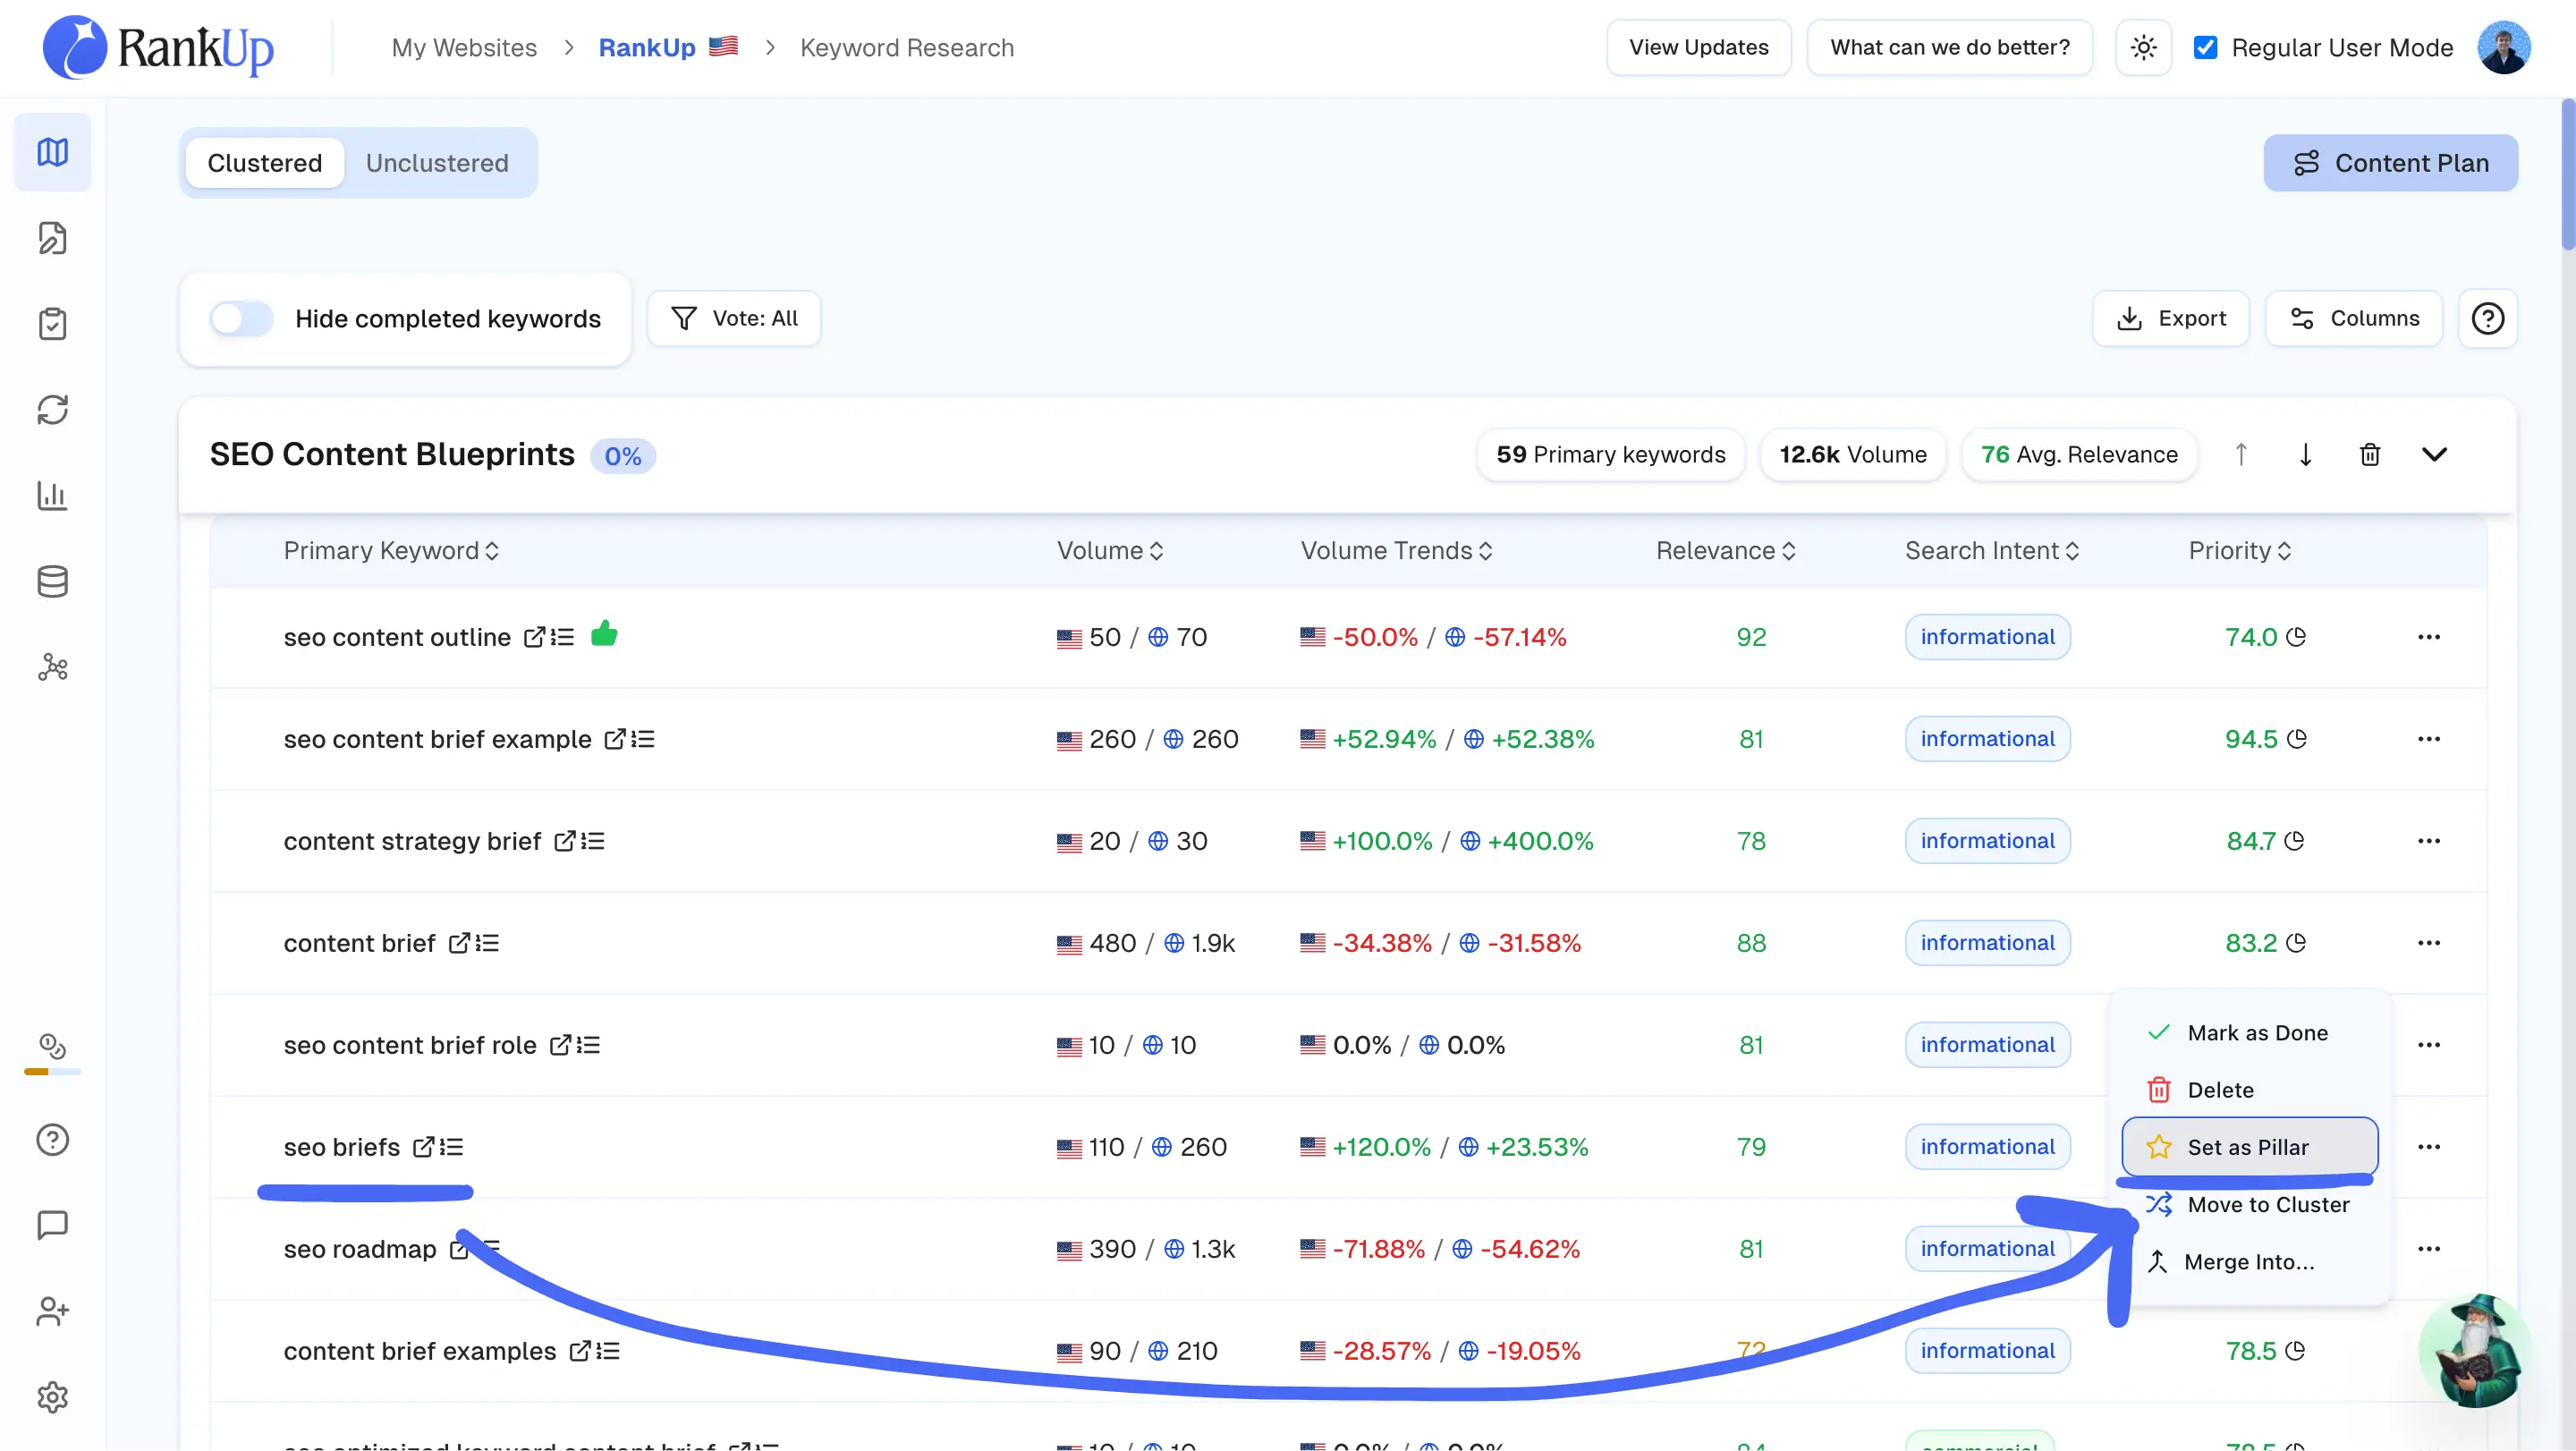Click the wizard assistant avatar
This screenshot has height=1451, width=2576.
pos(2474,1351)
